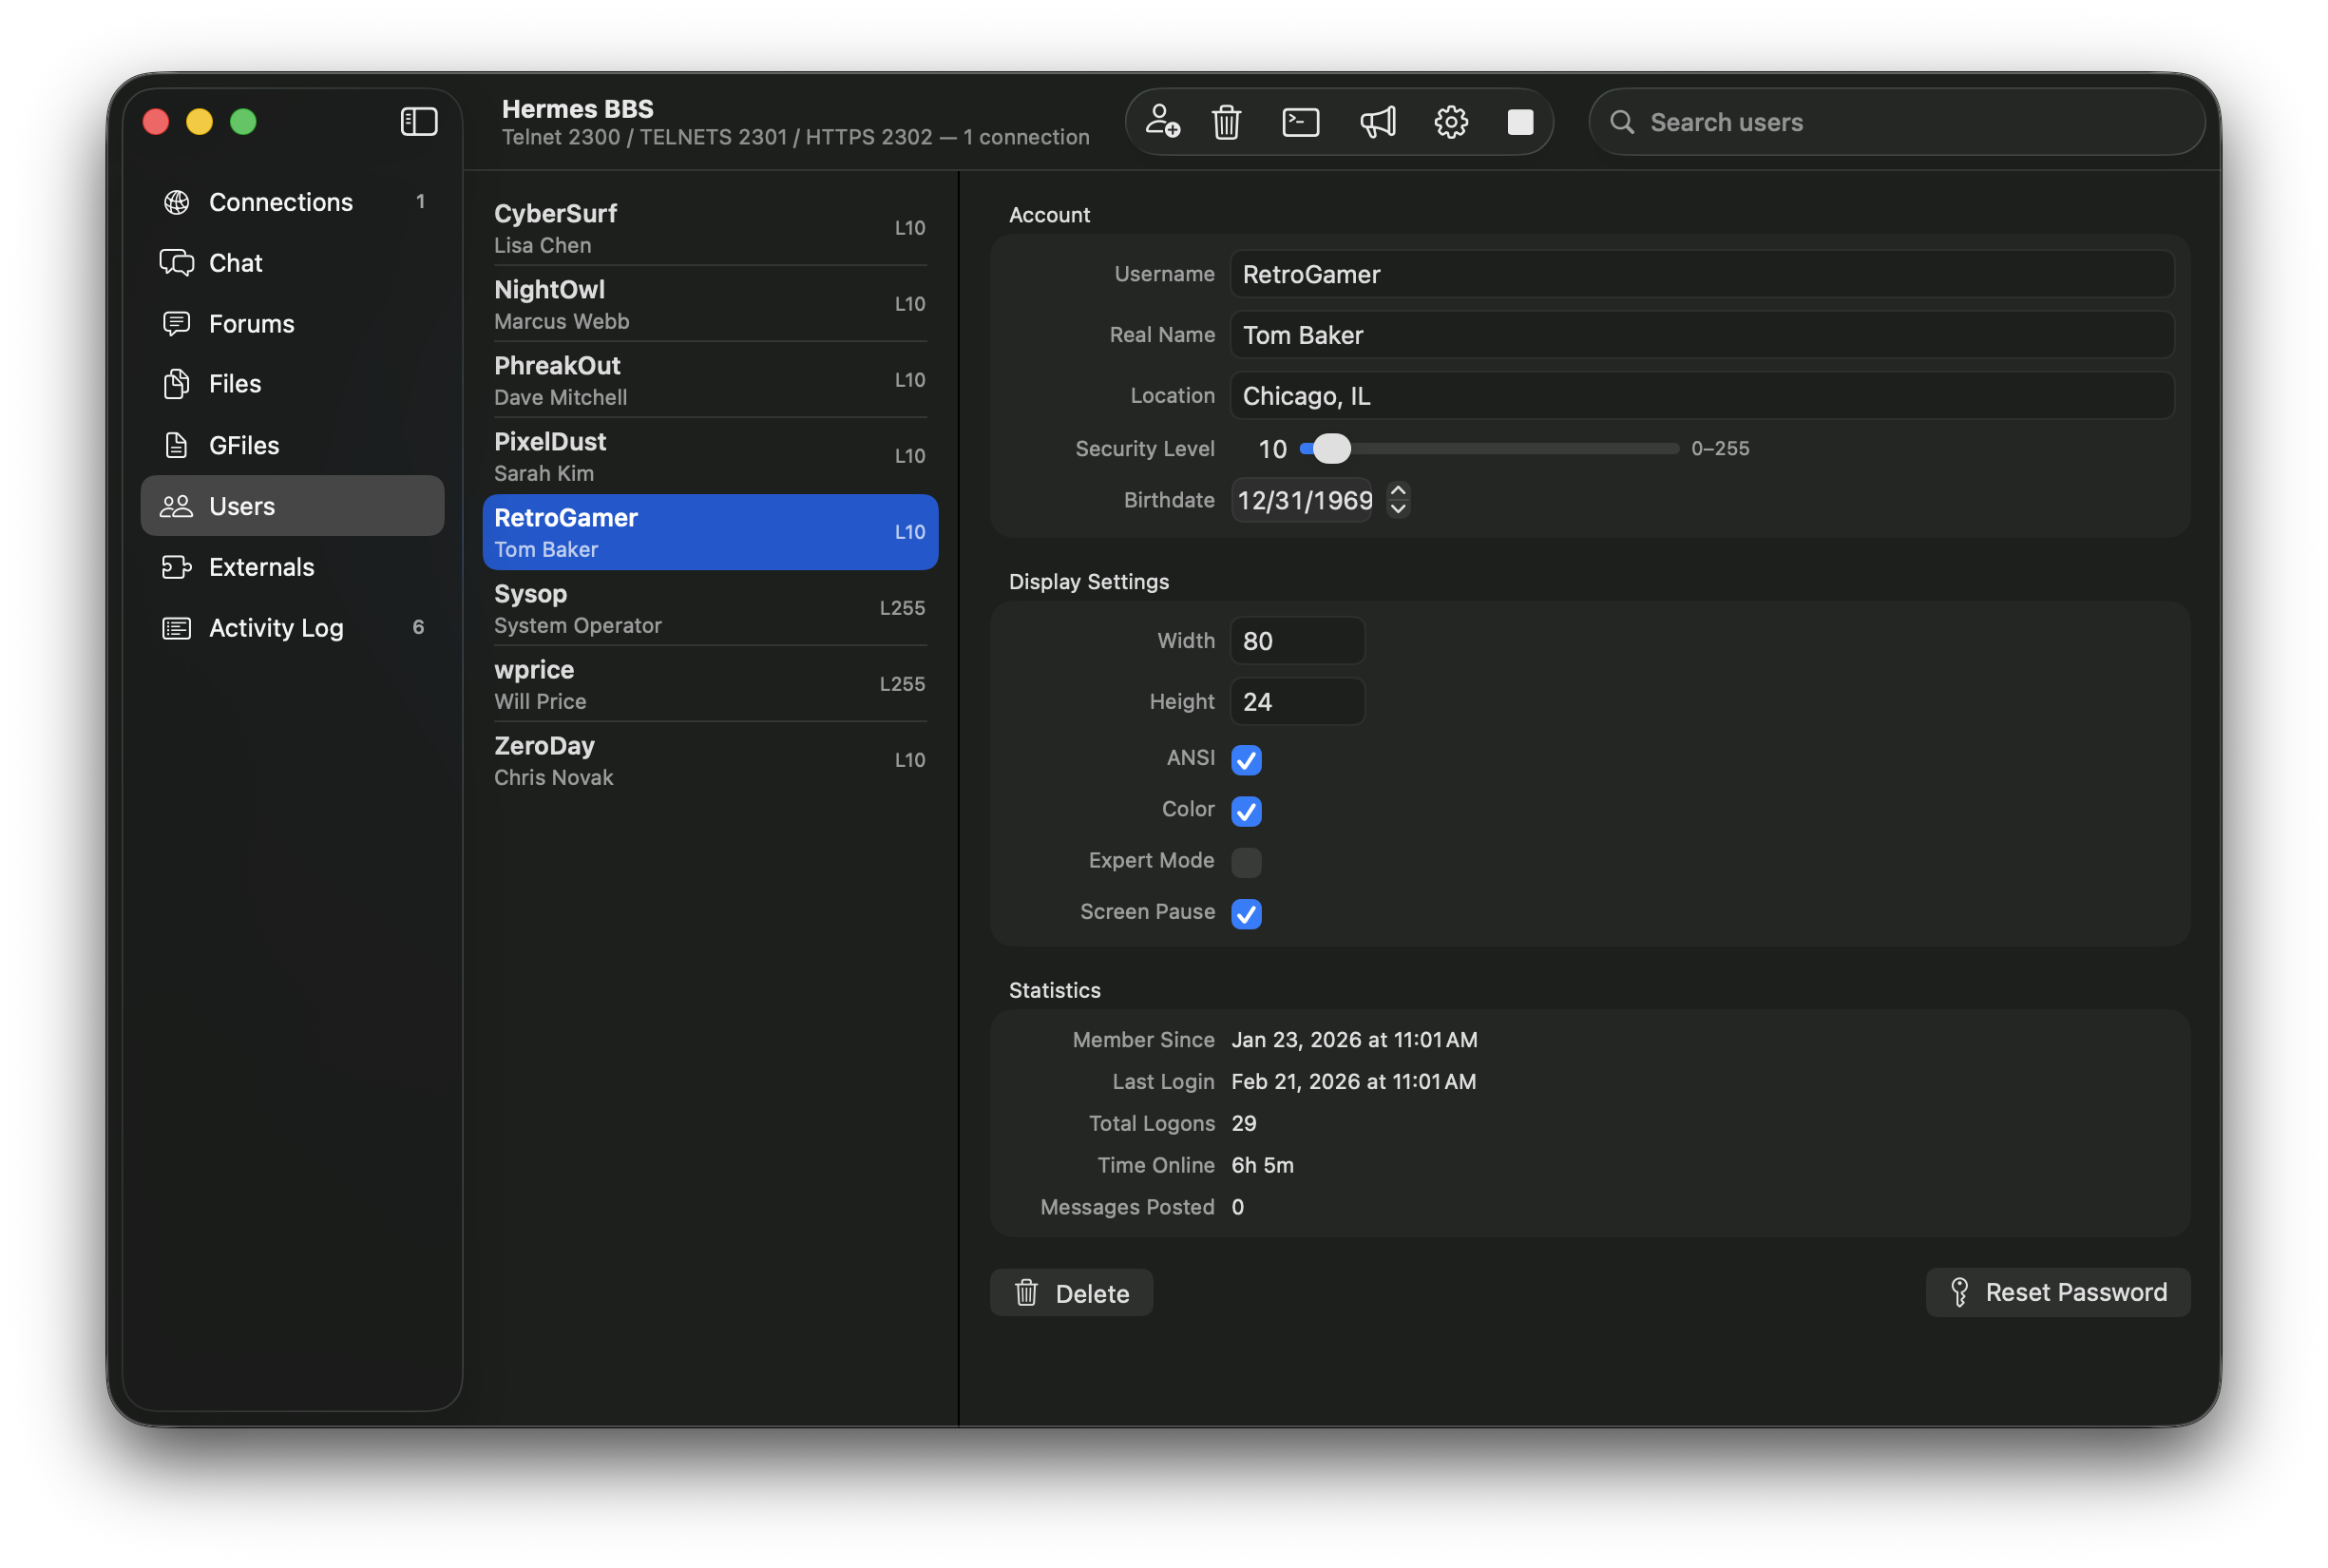Uncheck the Color checkbox

(1246, 811)
